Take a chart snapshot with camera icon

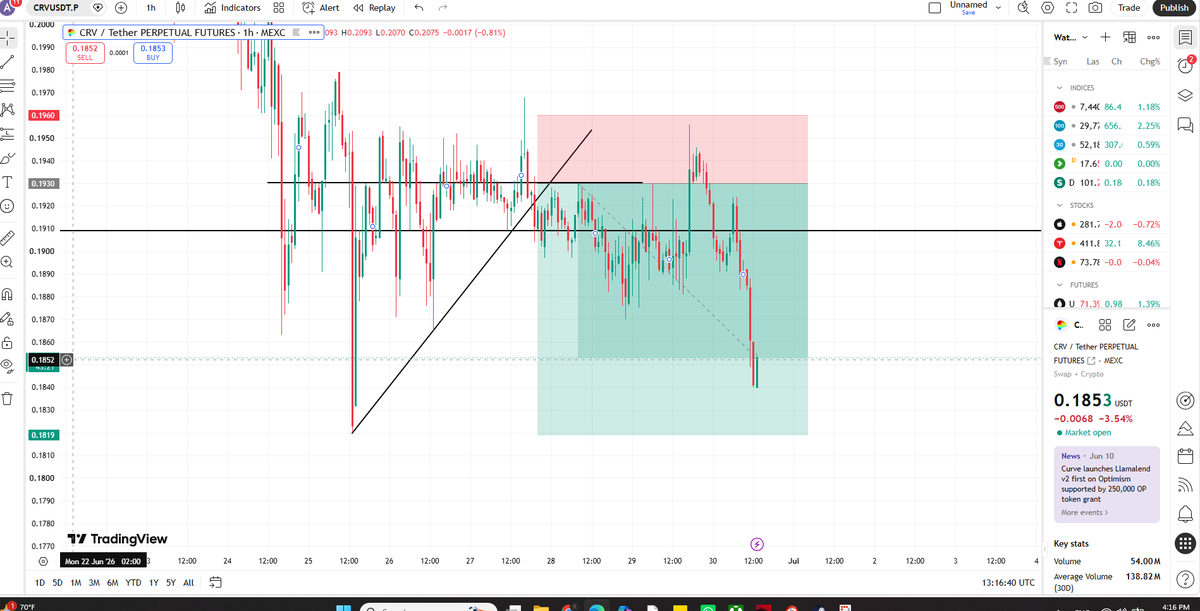pos(1095,7)
